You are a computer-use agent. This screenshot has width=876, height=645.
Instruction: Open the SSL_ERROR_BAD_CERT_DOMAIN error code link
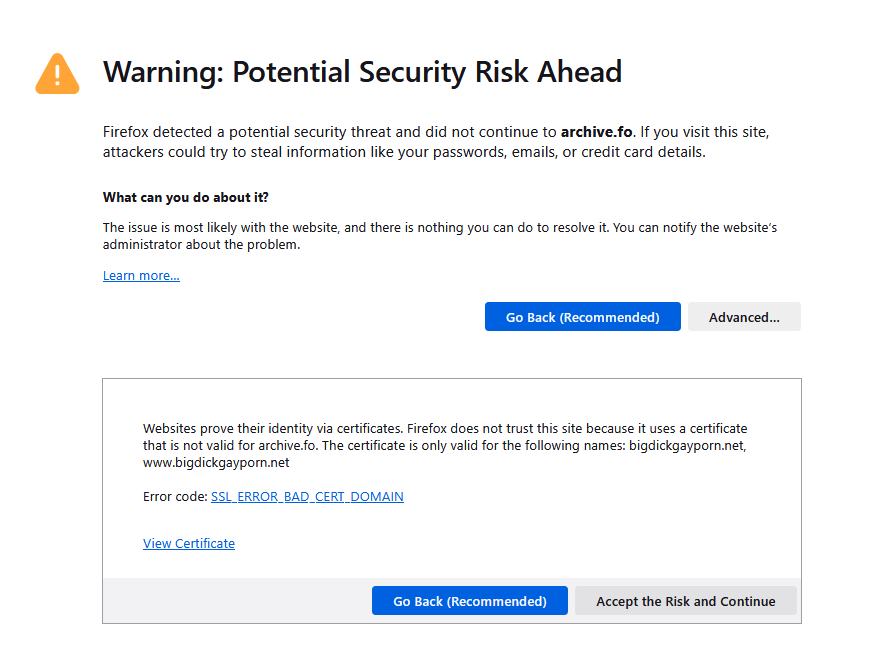tap(307, 496)
